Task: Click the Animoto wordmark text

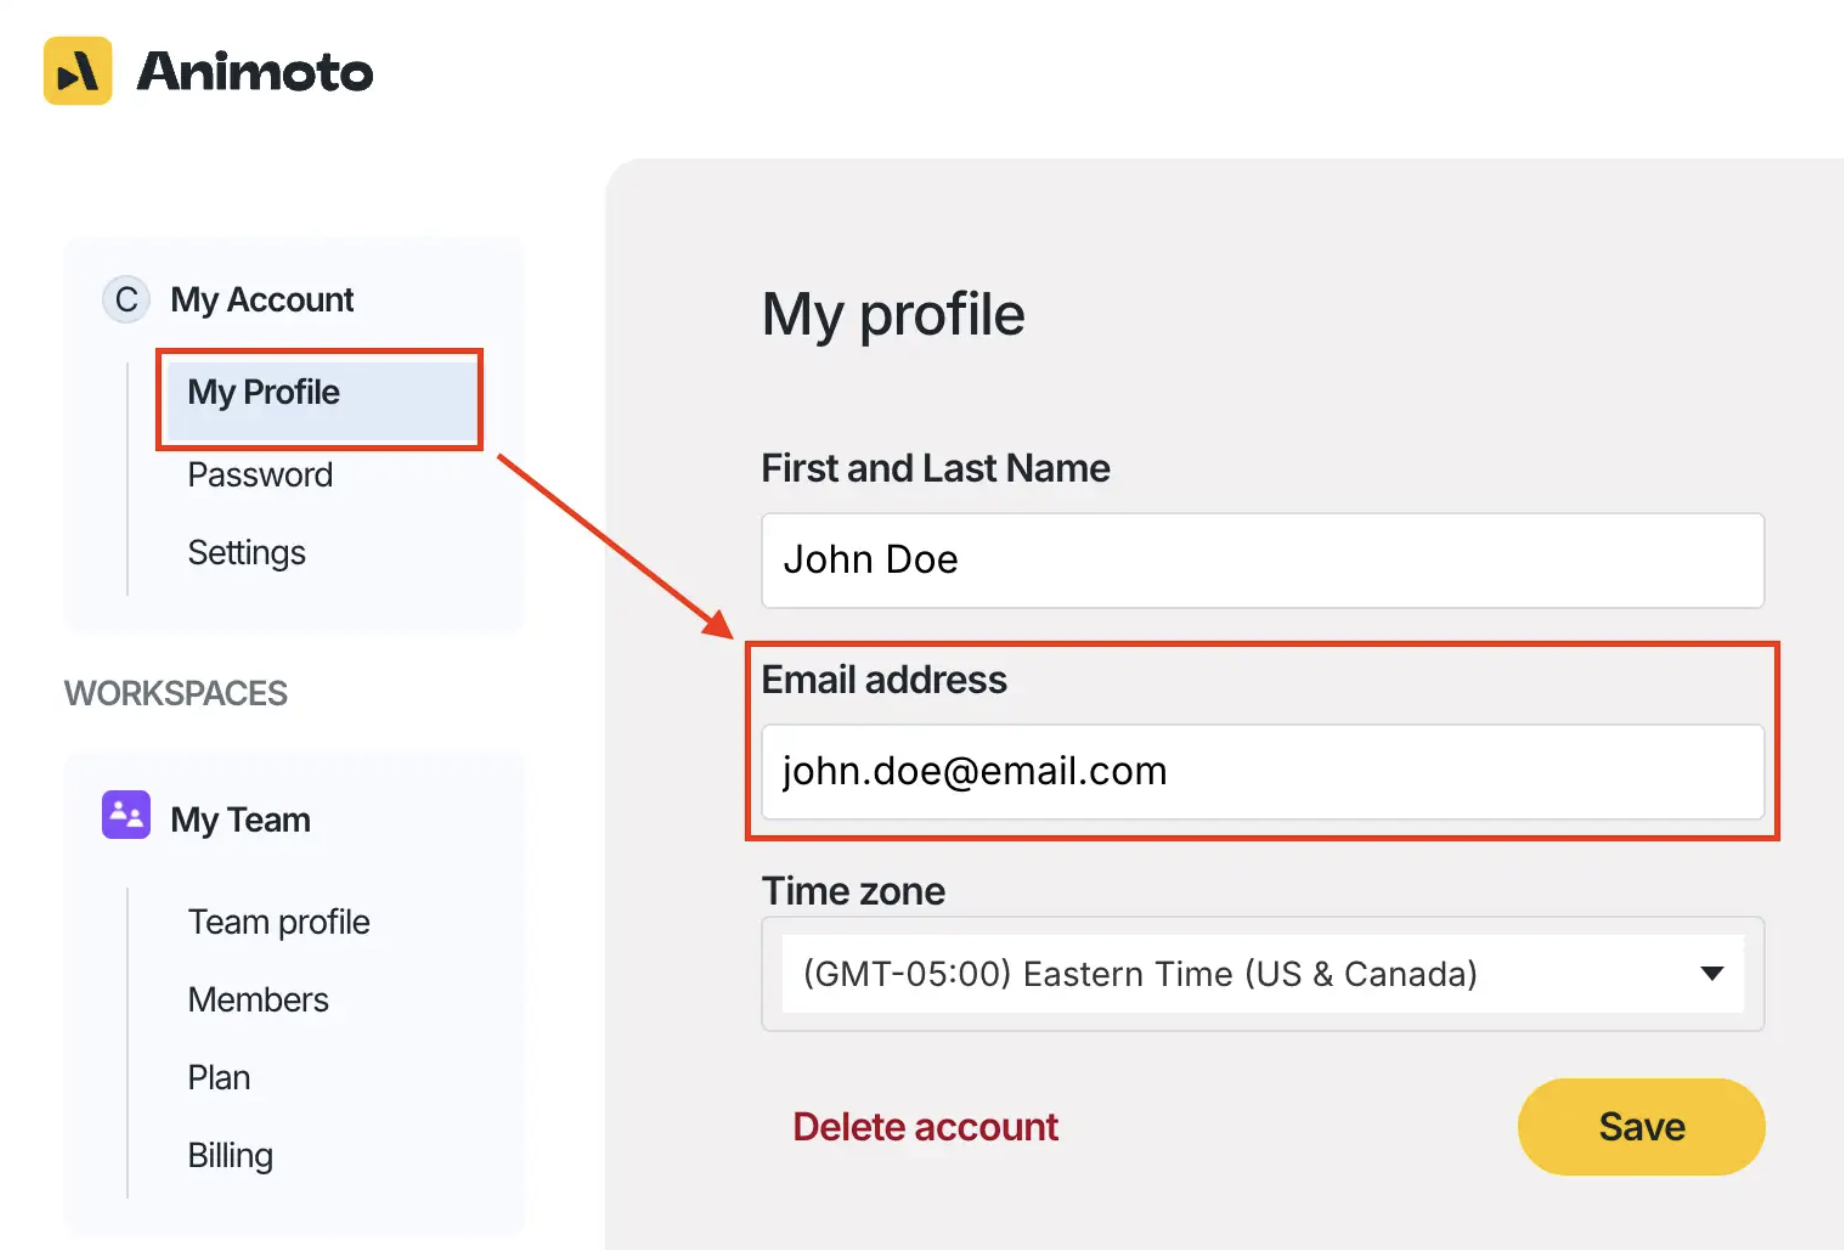Action: [x=255, y=71]
